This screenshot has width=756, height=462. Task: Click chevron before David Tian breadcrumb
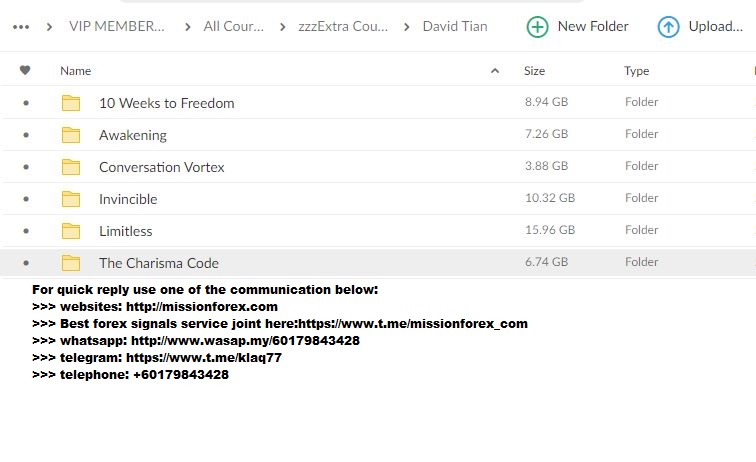click(406, 27)
